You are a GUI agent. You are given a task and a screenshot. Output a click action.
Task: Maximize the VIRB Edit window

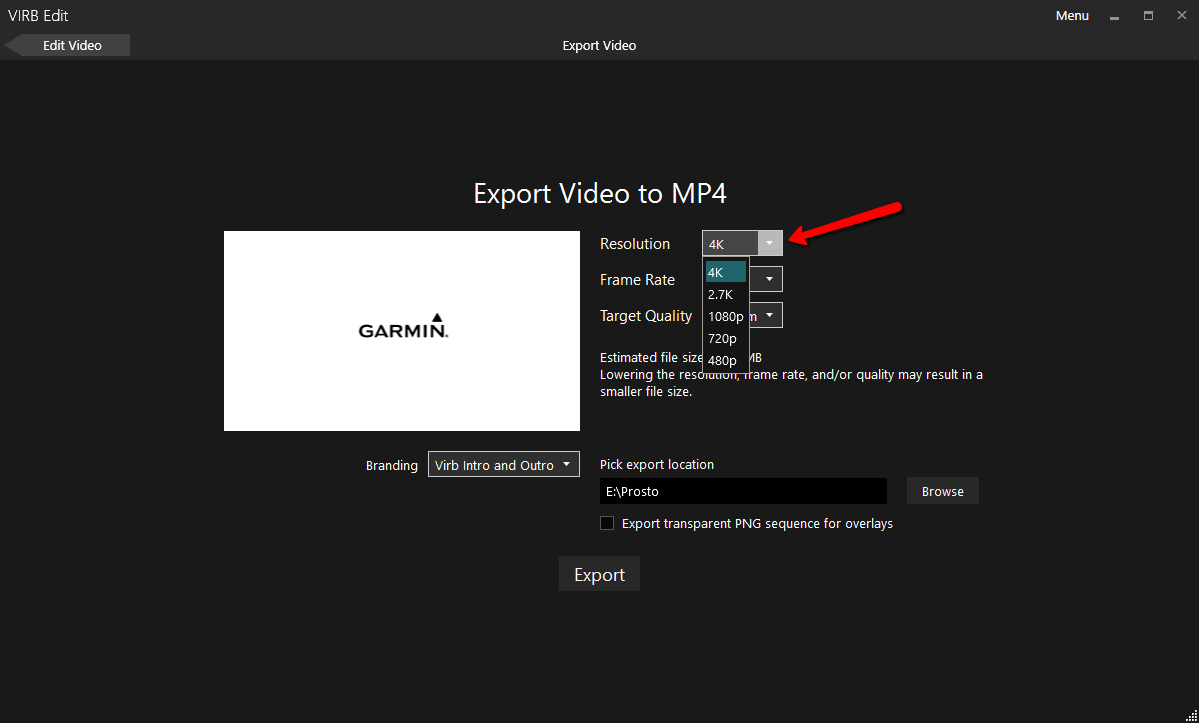coord(1148,16)
